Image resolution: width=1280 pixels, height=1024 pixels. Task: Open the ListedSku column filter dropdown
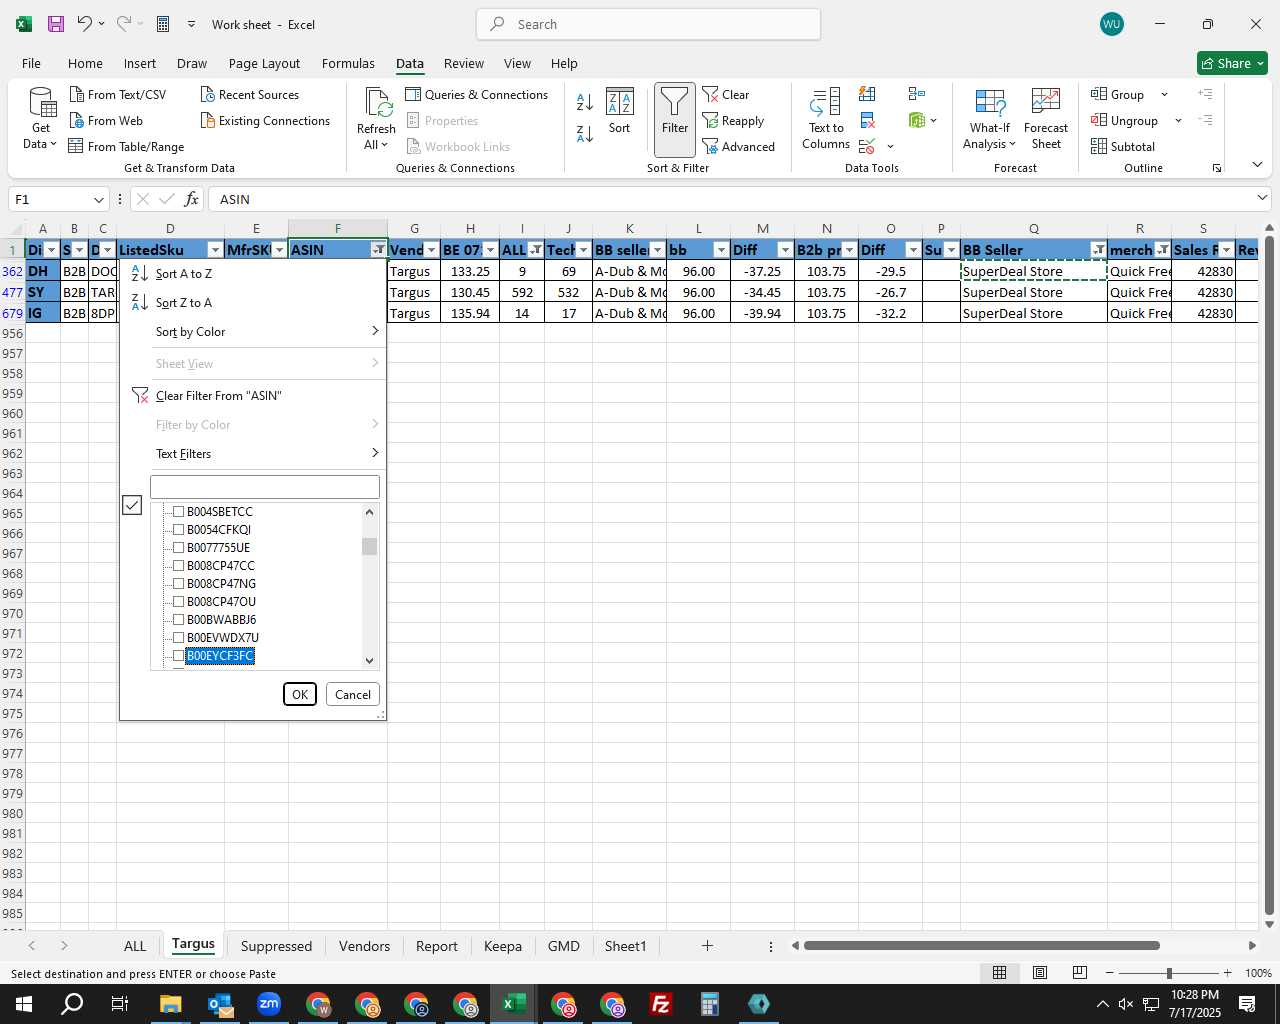[215, 250]
